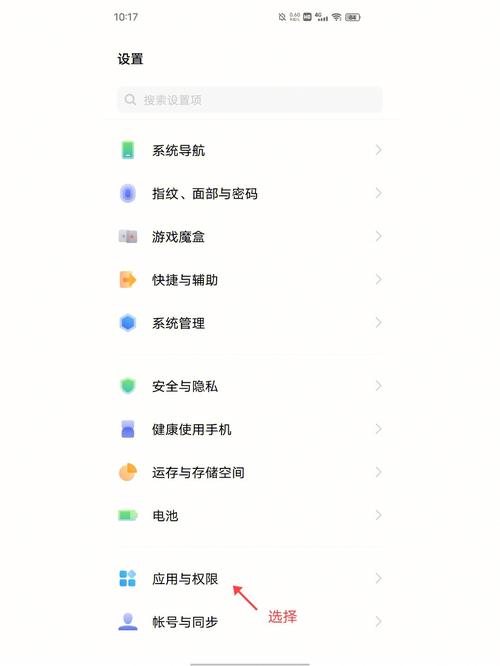Tap the fingerprint icon for 指纹、面部与密码
500x666 pixels.
pyautogui.click(x=127, y=193)
